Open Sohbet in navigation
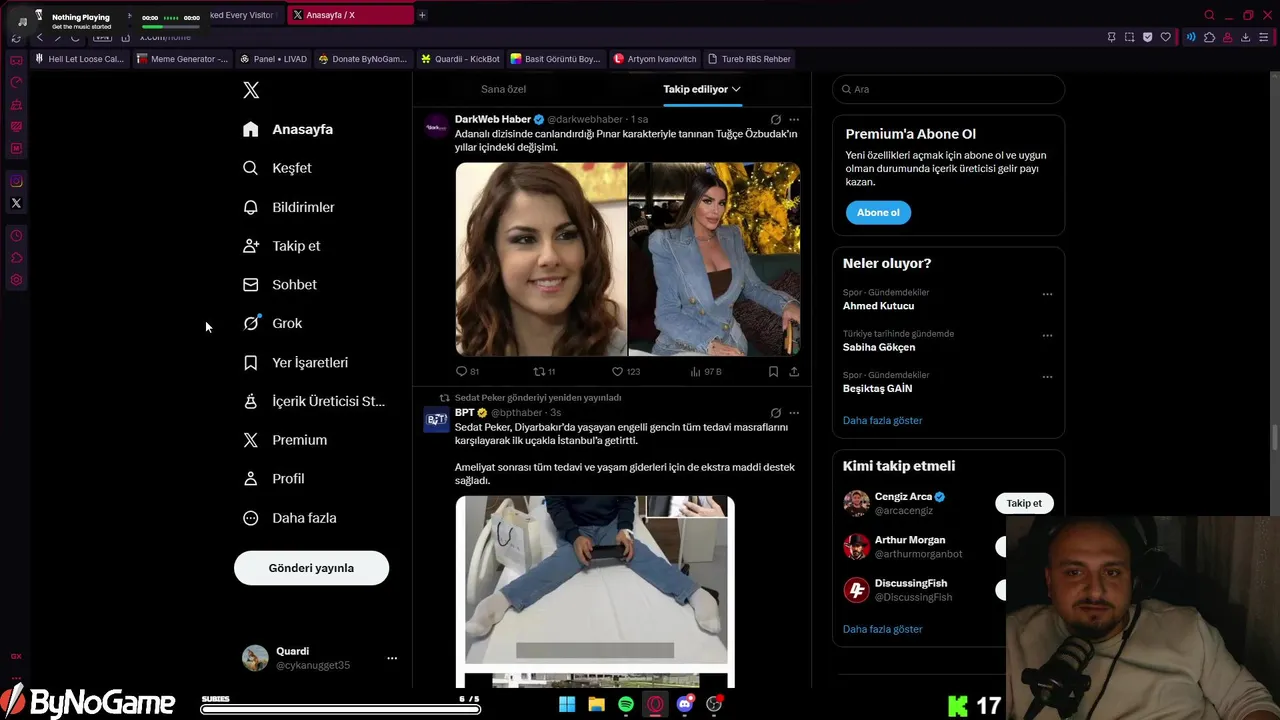 click(x=280, y=285)
